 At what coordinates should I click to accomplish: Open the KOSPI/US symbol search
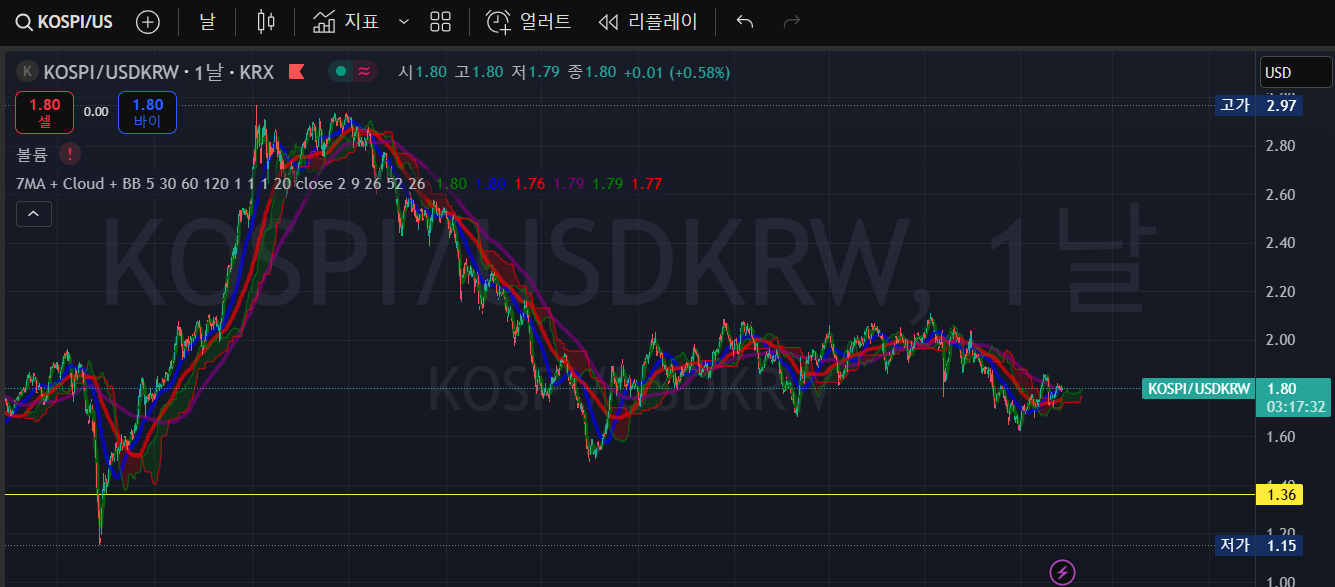pos(66,22)
